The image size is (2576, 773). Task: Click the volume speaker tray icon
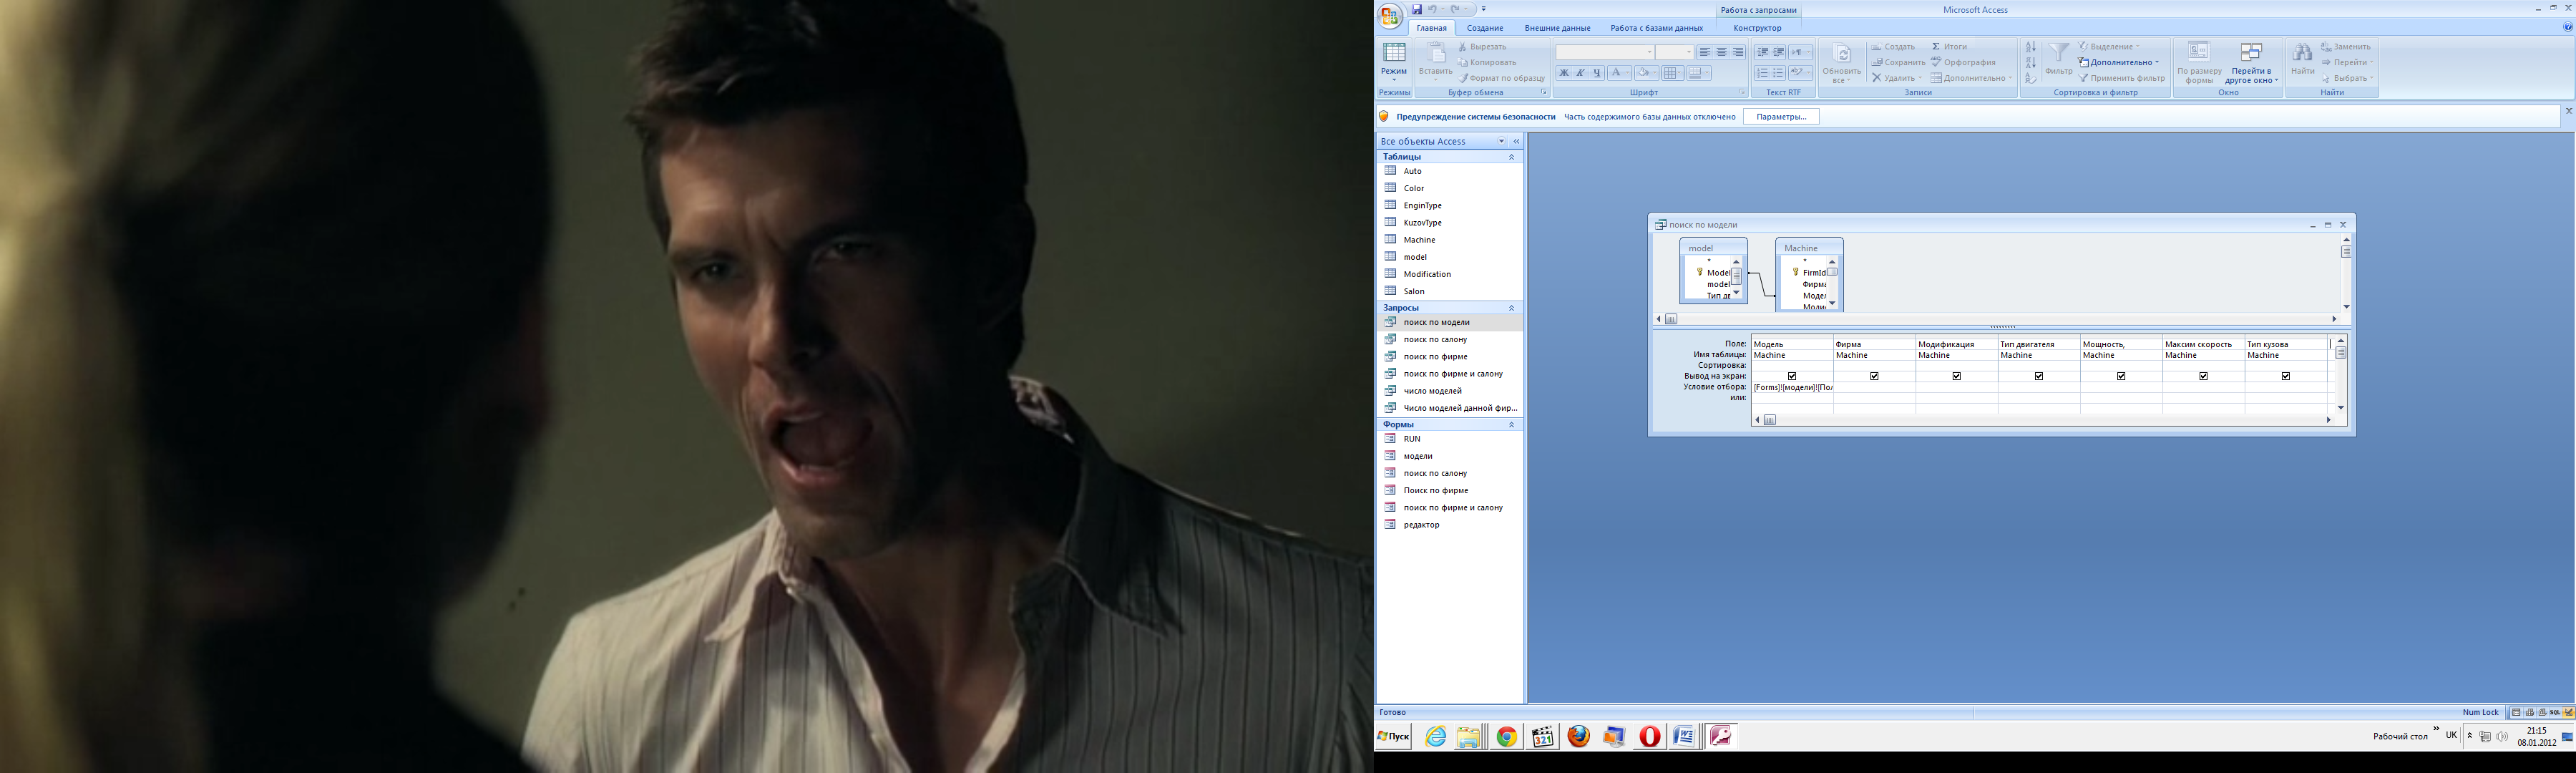pos(2502,736)
